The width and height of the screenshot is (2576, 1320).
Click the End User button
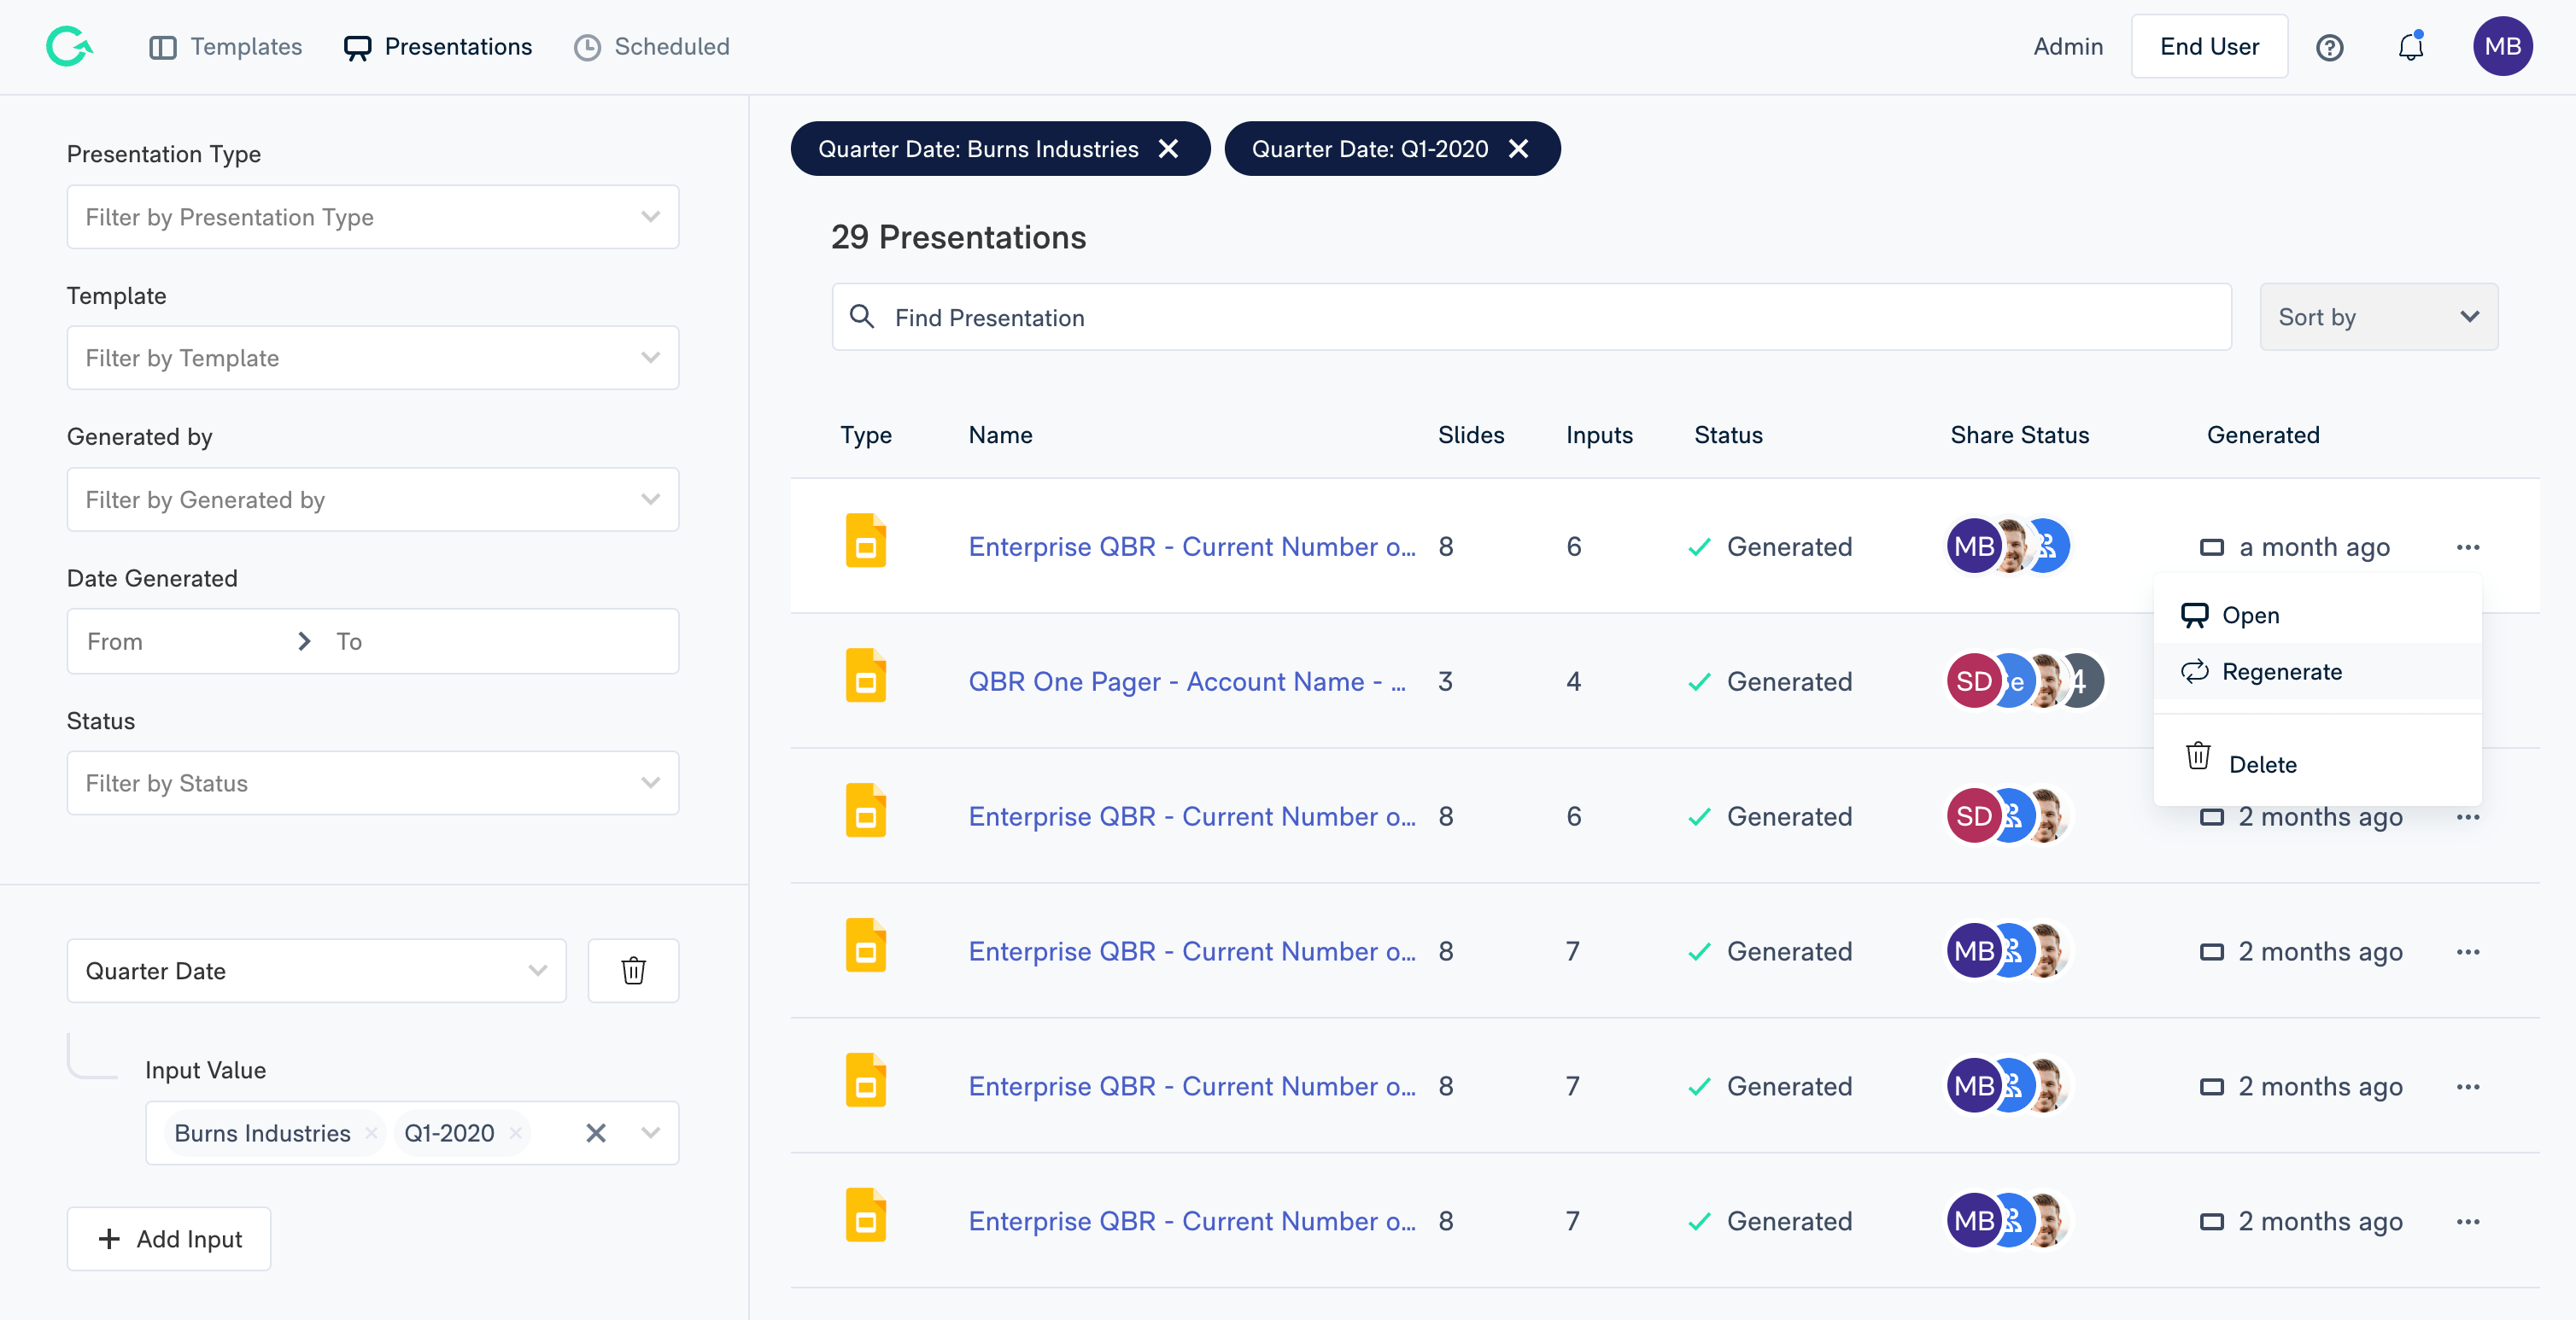(x=2208, y=47)
